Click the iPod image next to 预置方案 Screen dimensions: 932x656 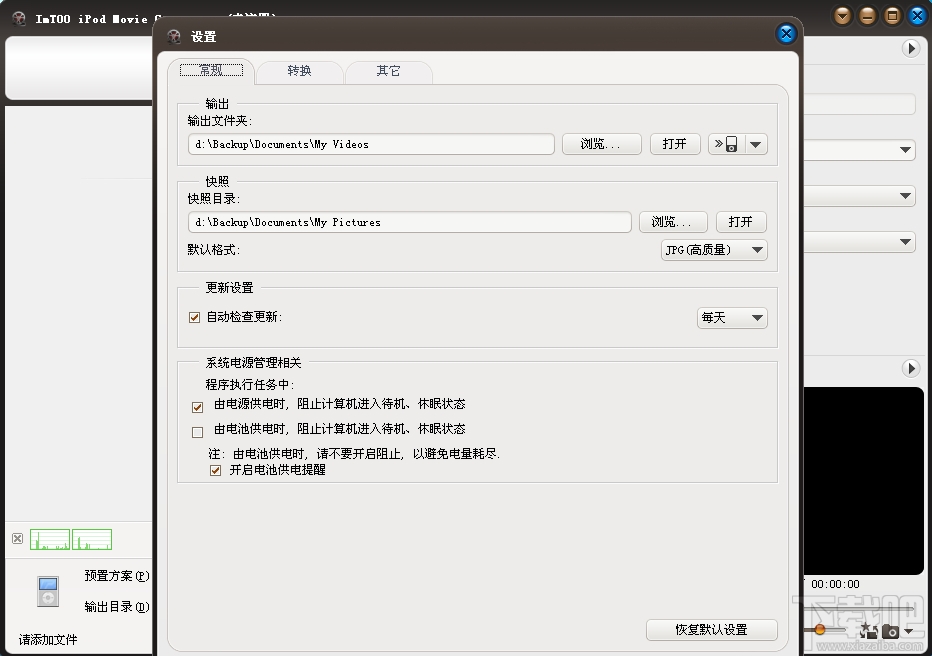[47, 590]
